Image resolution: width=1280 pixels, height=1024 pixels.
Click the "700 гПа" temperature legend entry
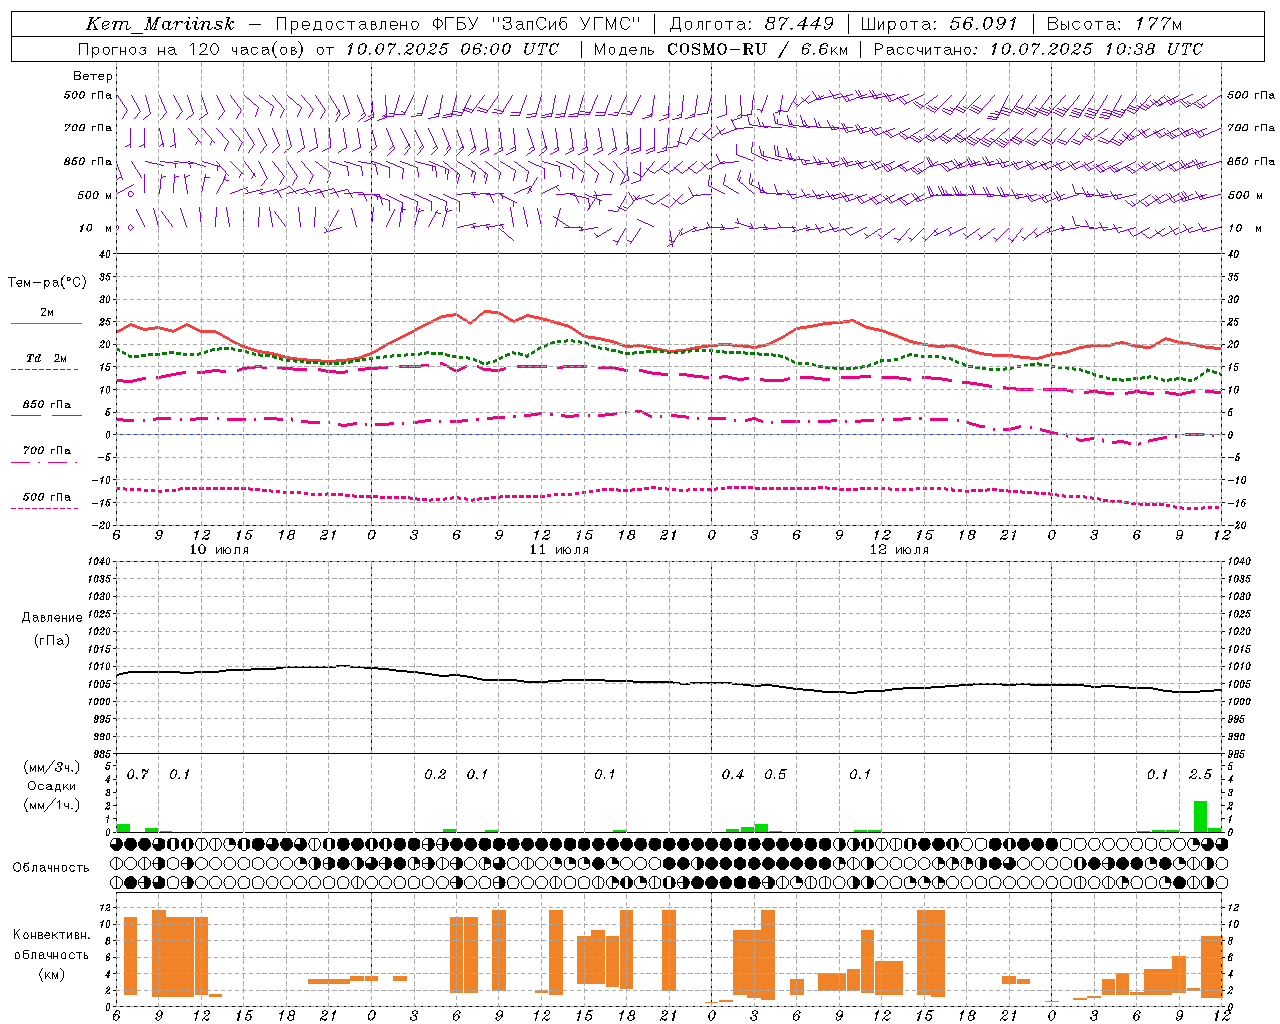tap(47, 451)
